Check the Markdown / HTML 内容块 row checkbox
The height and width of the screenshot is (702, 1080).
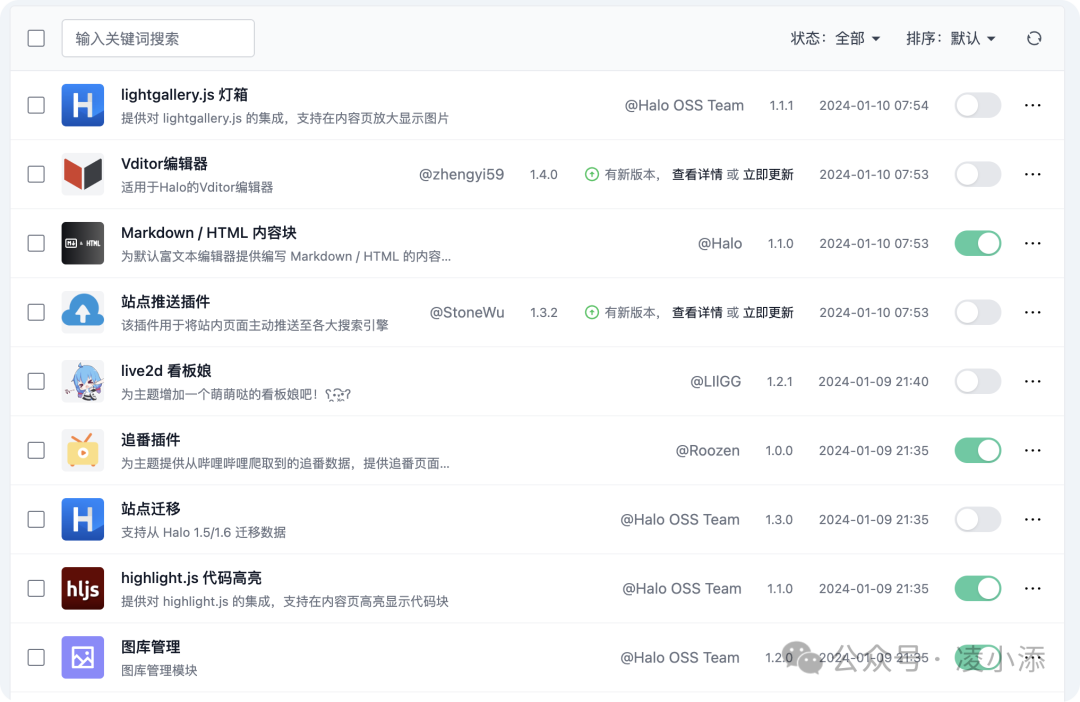click(x=37, y=243)
